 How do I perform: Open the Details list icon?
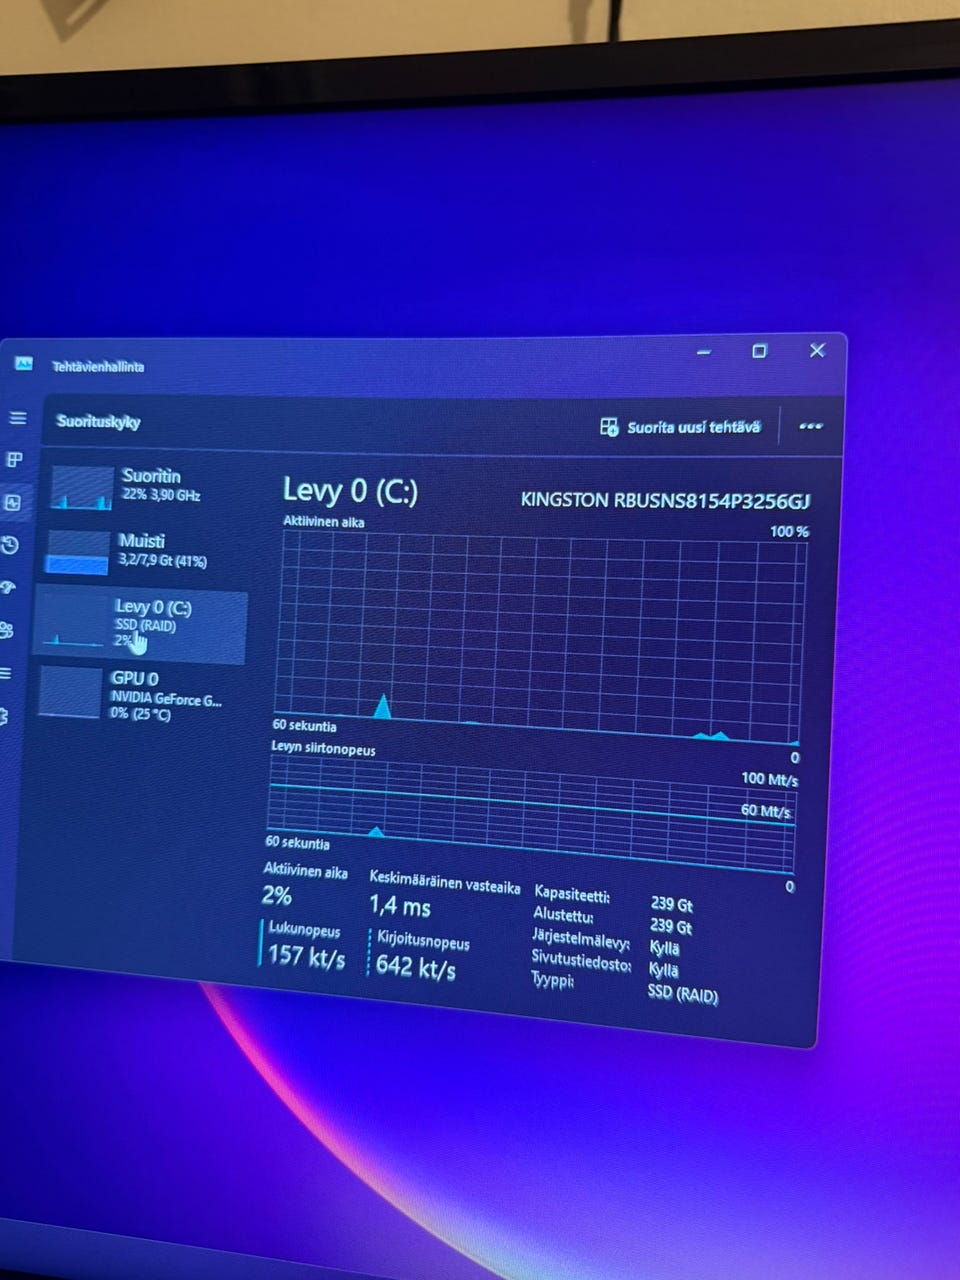coord(5,673)
